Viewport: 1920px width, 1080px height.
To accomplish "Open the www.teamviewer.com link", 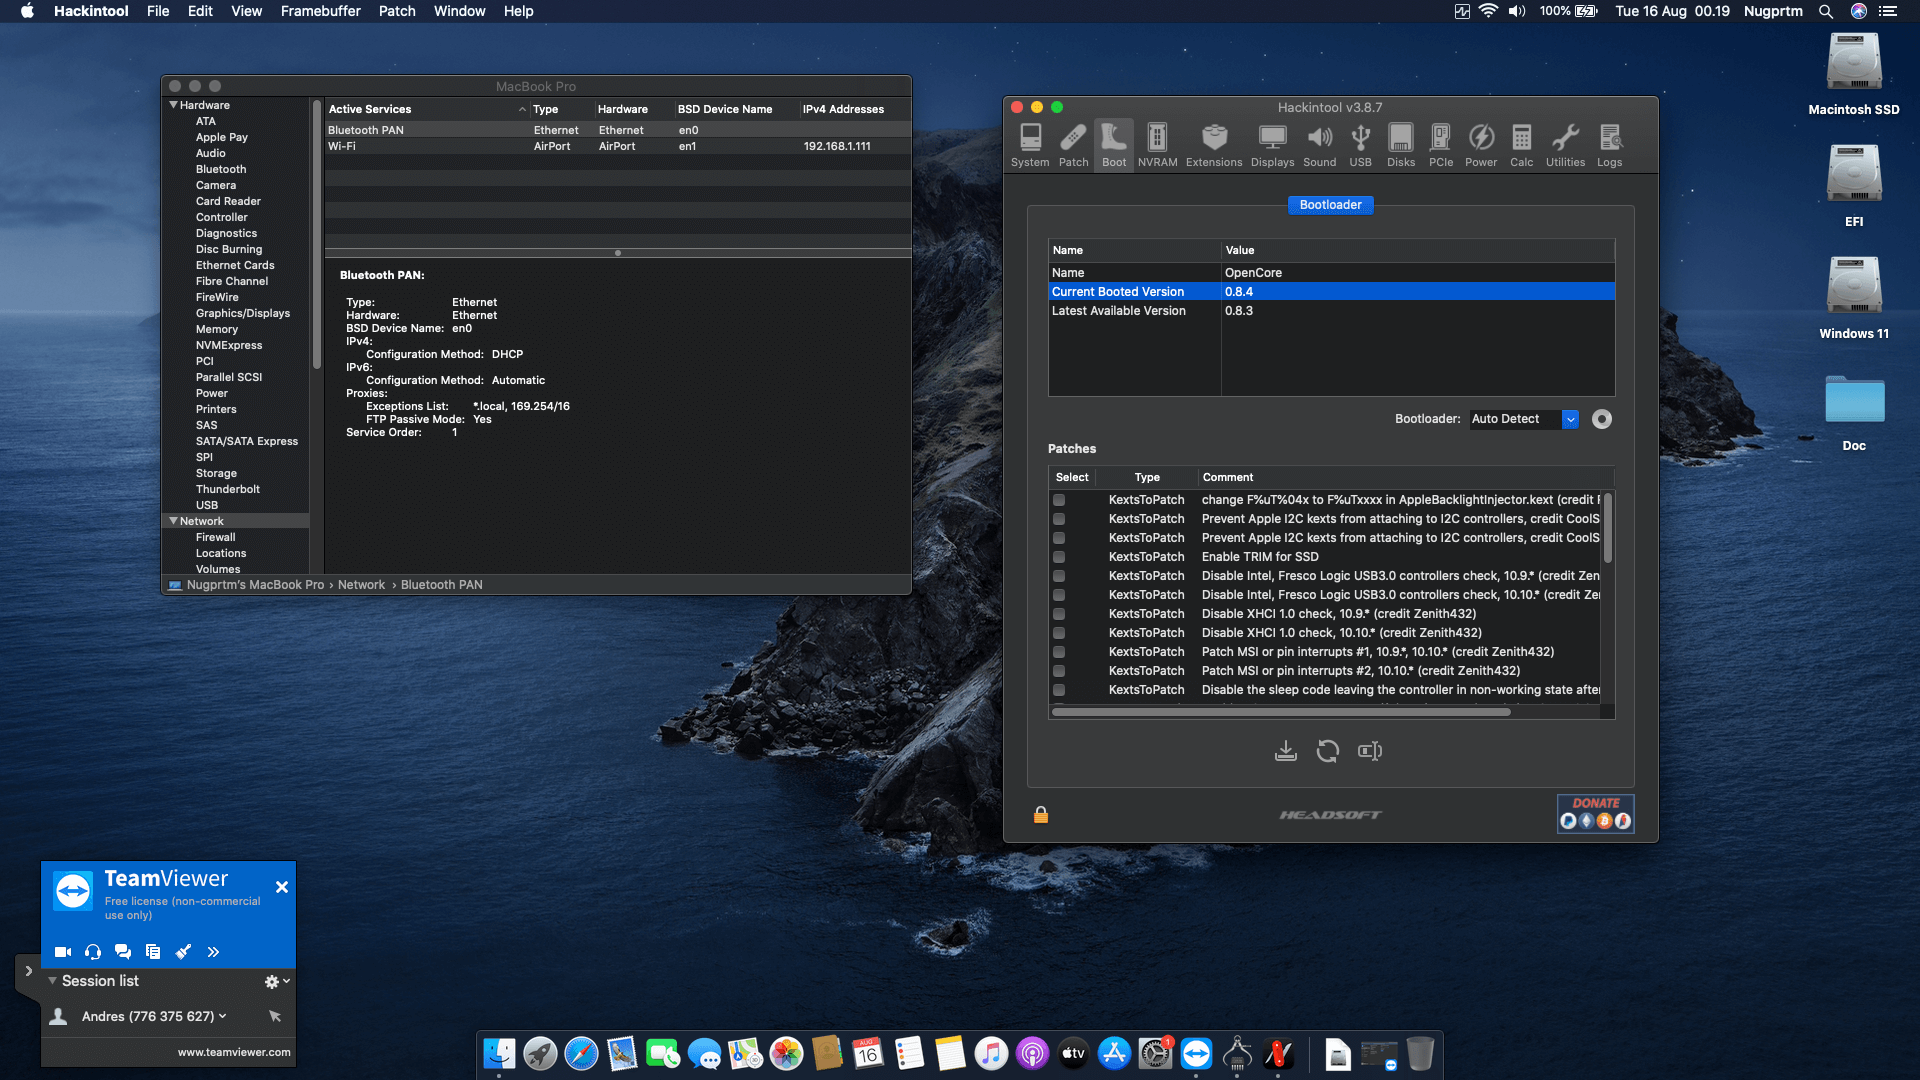I will click(x=234, y=1052).
